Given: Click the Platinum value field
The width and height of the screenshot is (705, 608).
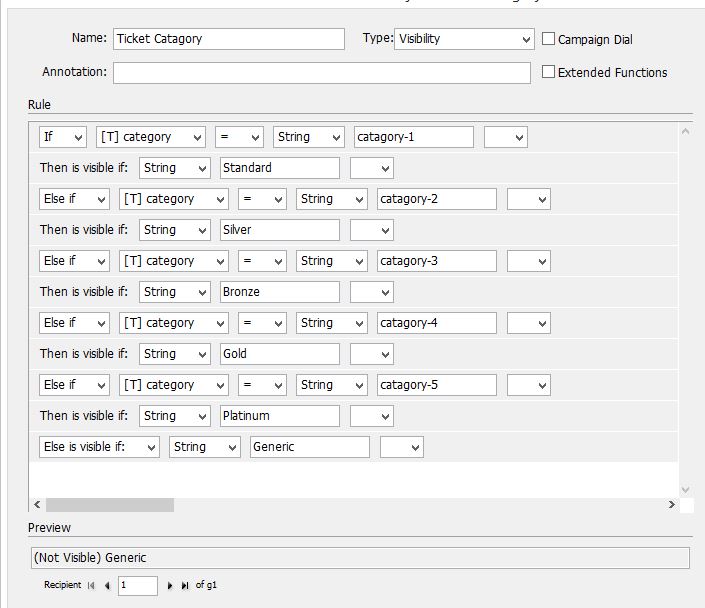Looking at the screenshot, I should coord(280,416).
